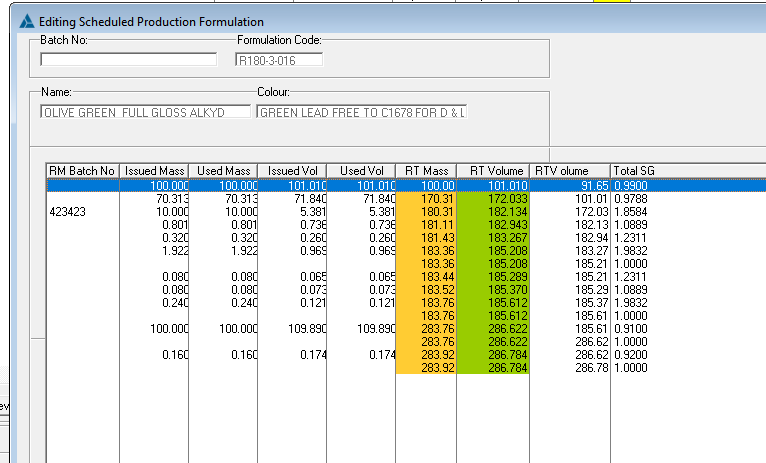This screenshot has height=463, width=766.
Task: Click Used Vol value 5.381
Action: [380, 212]
